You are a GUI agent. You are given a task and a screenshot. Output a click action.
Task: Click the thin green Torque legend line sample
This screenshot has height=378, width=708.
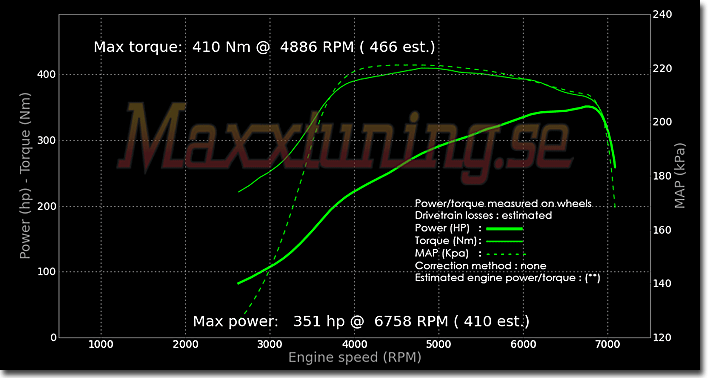503,241
